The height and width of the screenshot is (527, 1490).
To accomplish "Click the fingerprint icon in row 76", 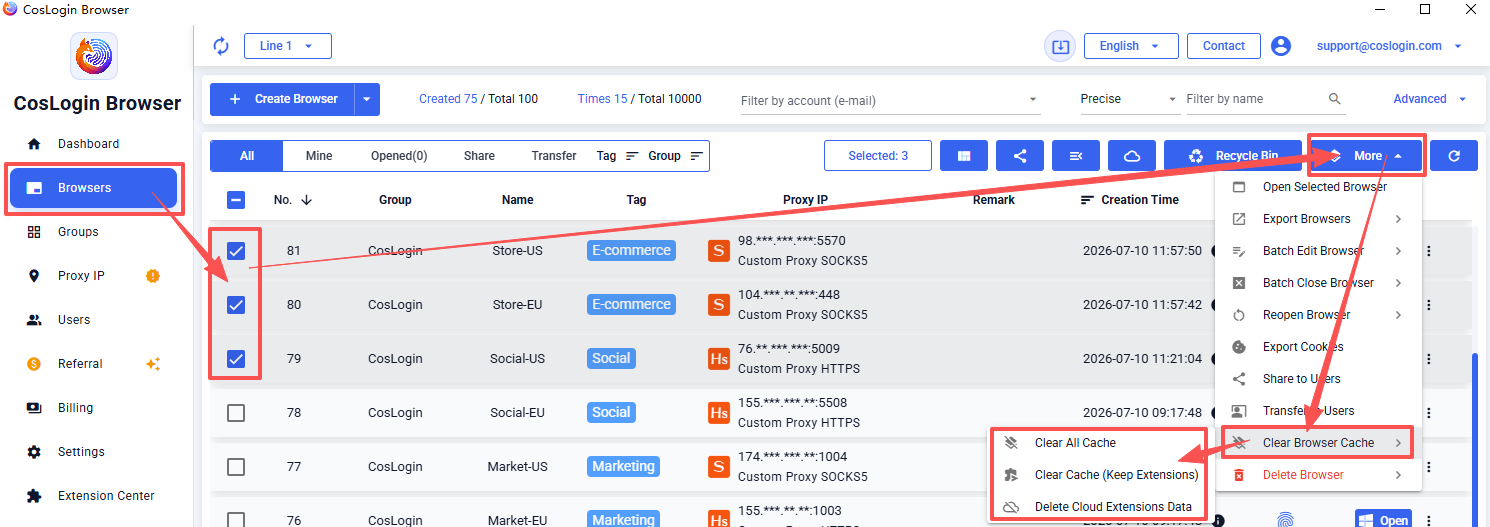I will 1285,520.
